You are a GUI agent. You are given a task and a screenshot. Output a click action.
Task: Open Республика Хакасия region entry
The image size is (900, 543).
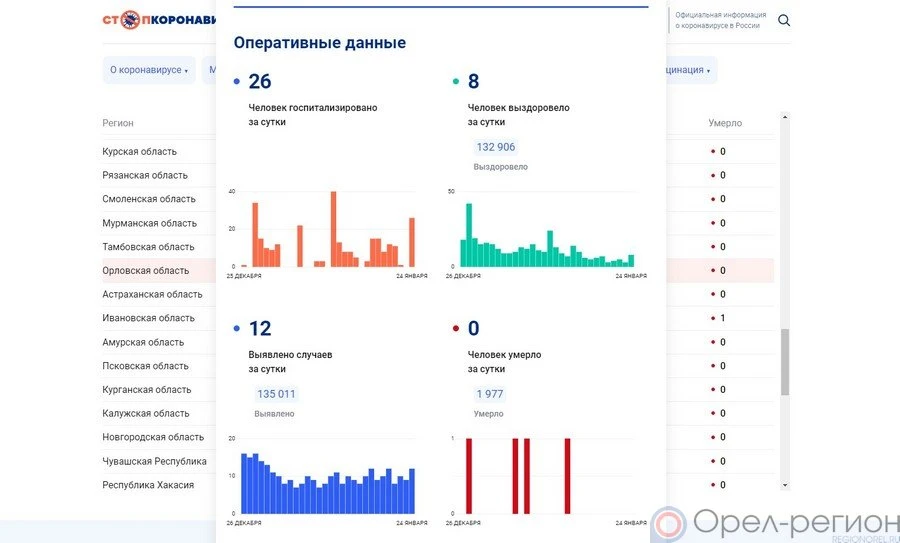[x=148, y=485]
